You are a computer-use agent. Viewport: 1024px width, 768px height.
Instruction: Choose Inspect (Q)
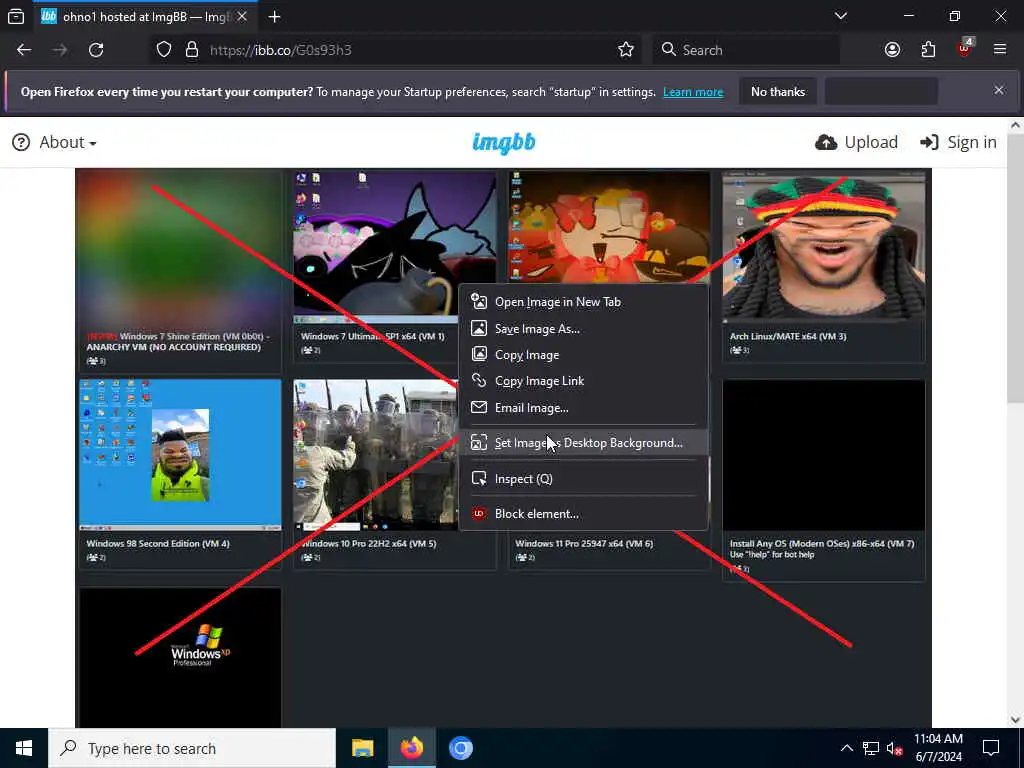583,479
